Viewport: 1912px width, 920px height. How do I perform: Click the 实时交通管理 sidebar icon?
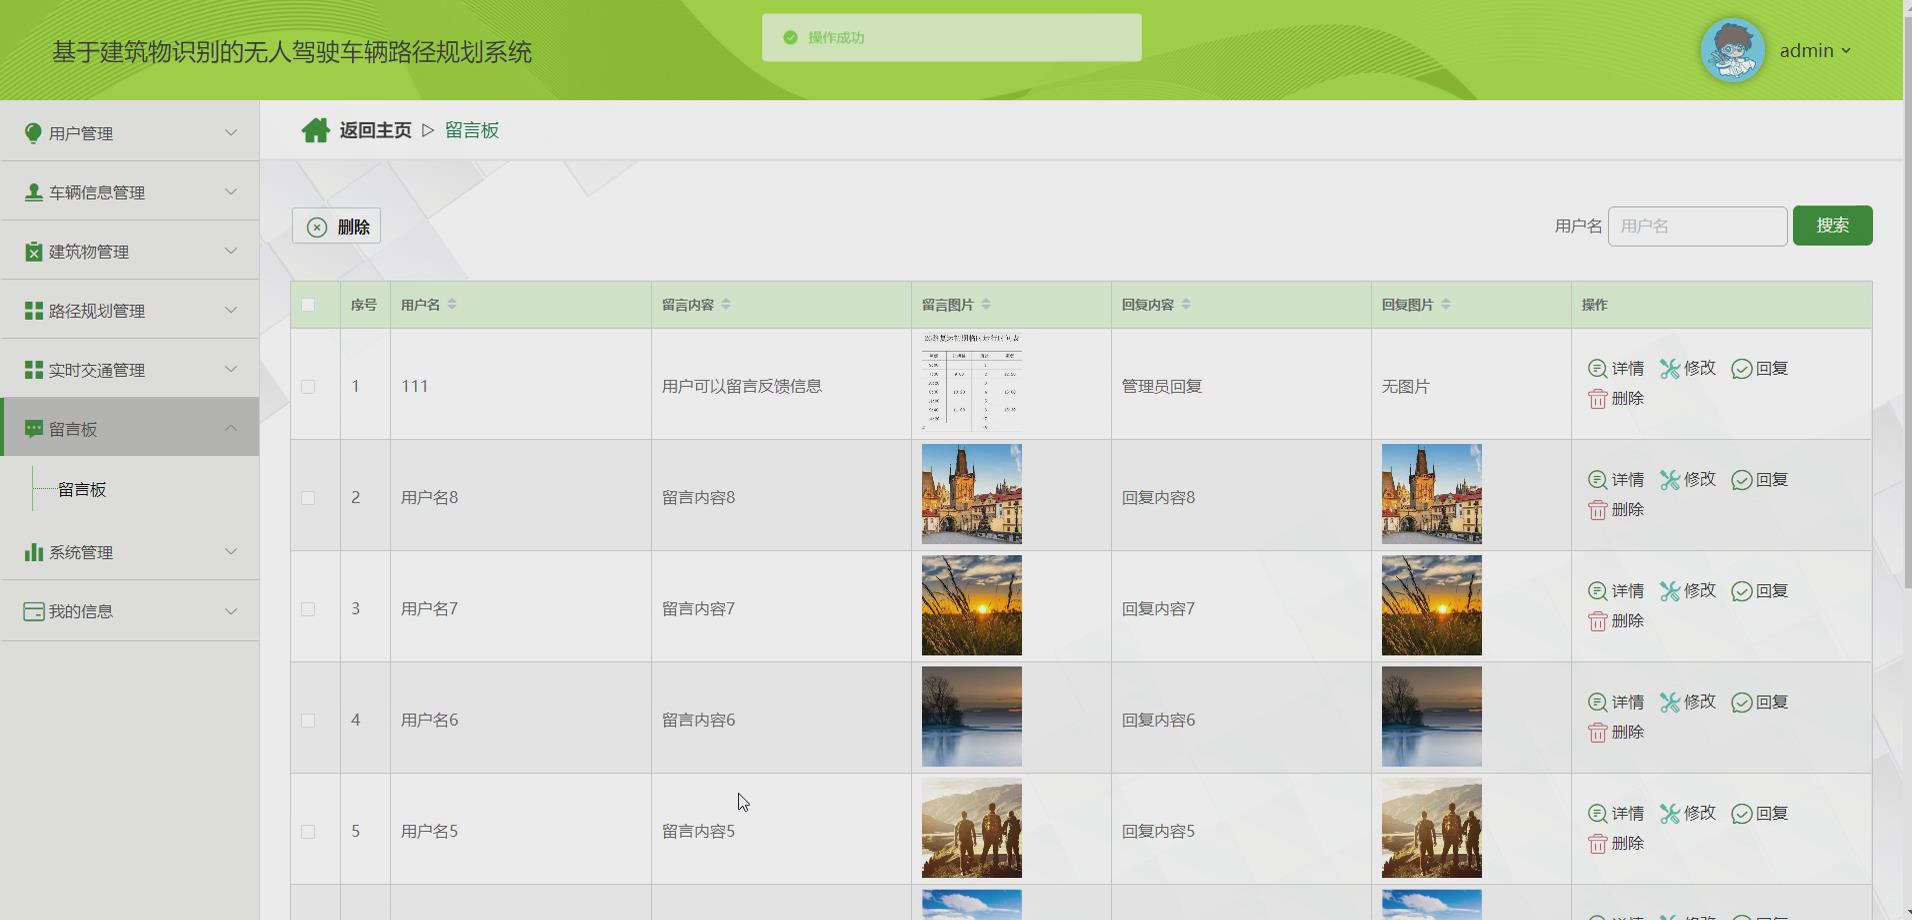point(33,370)
